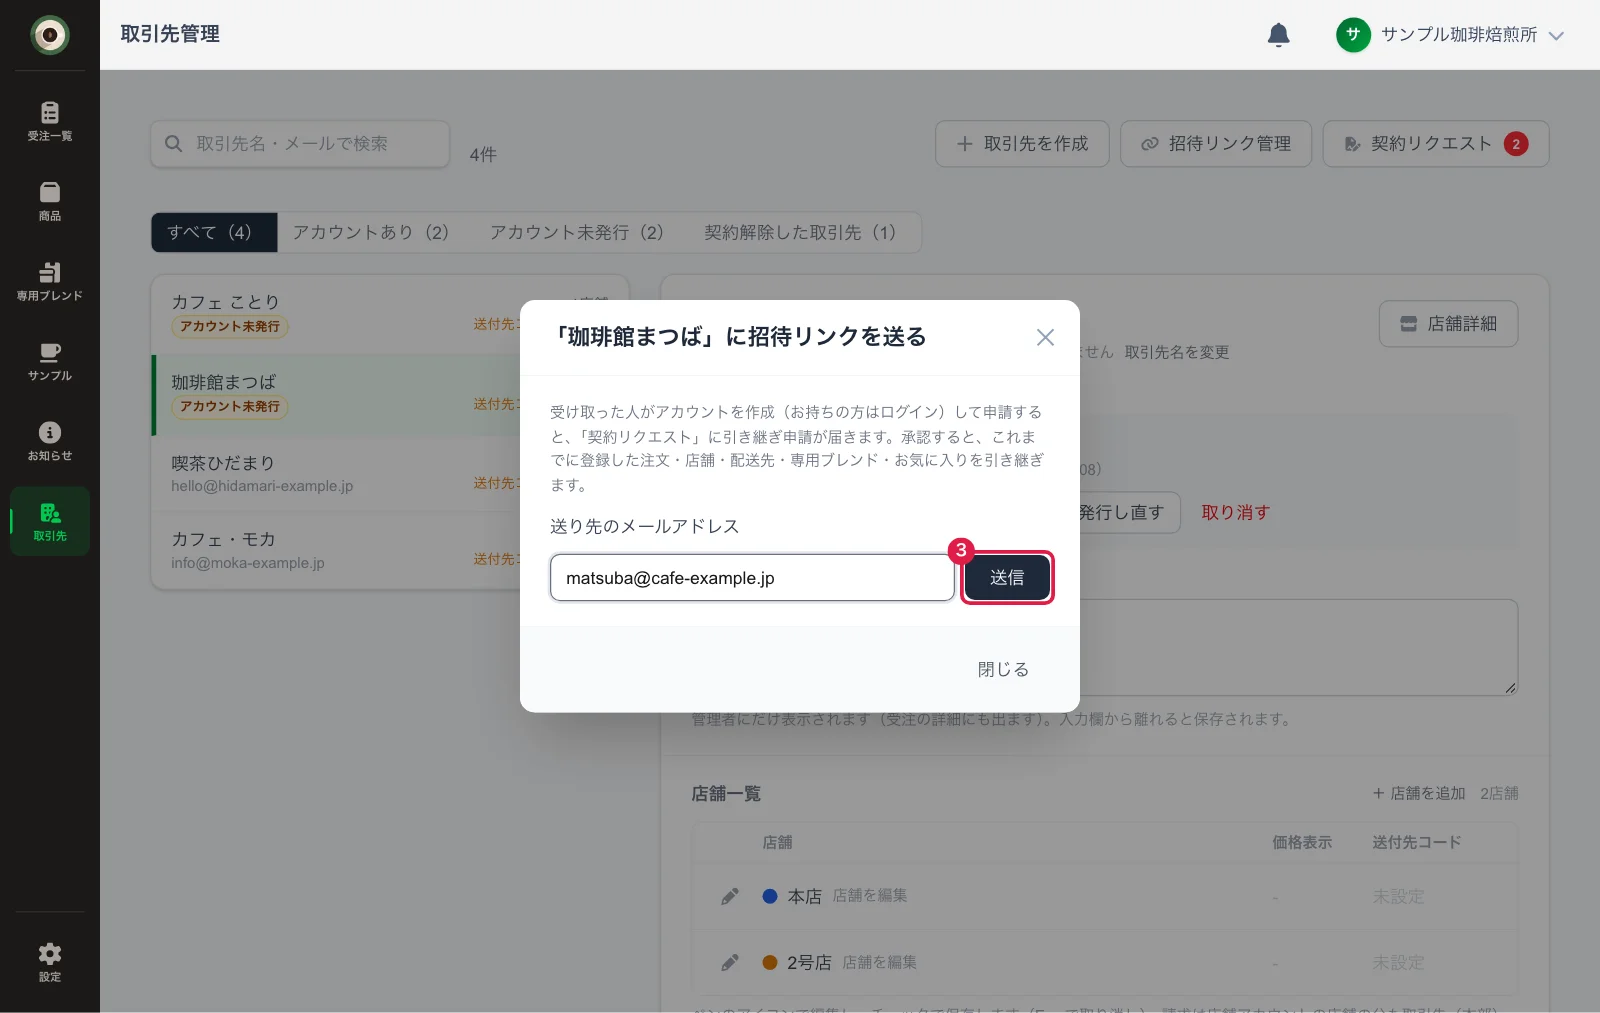Click 店舗を追加 link
The image size is (1600, 1013).
(x=1419, y=793)
